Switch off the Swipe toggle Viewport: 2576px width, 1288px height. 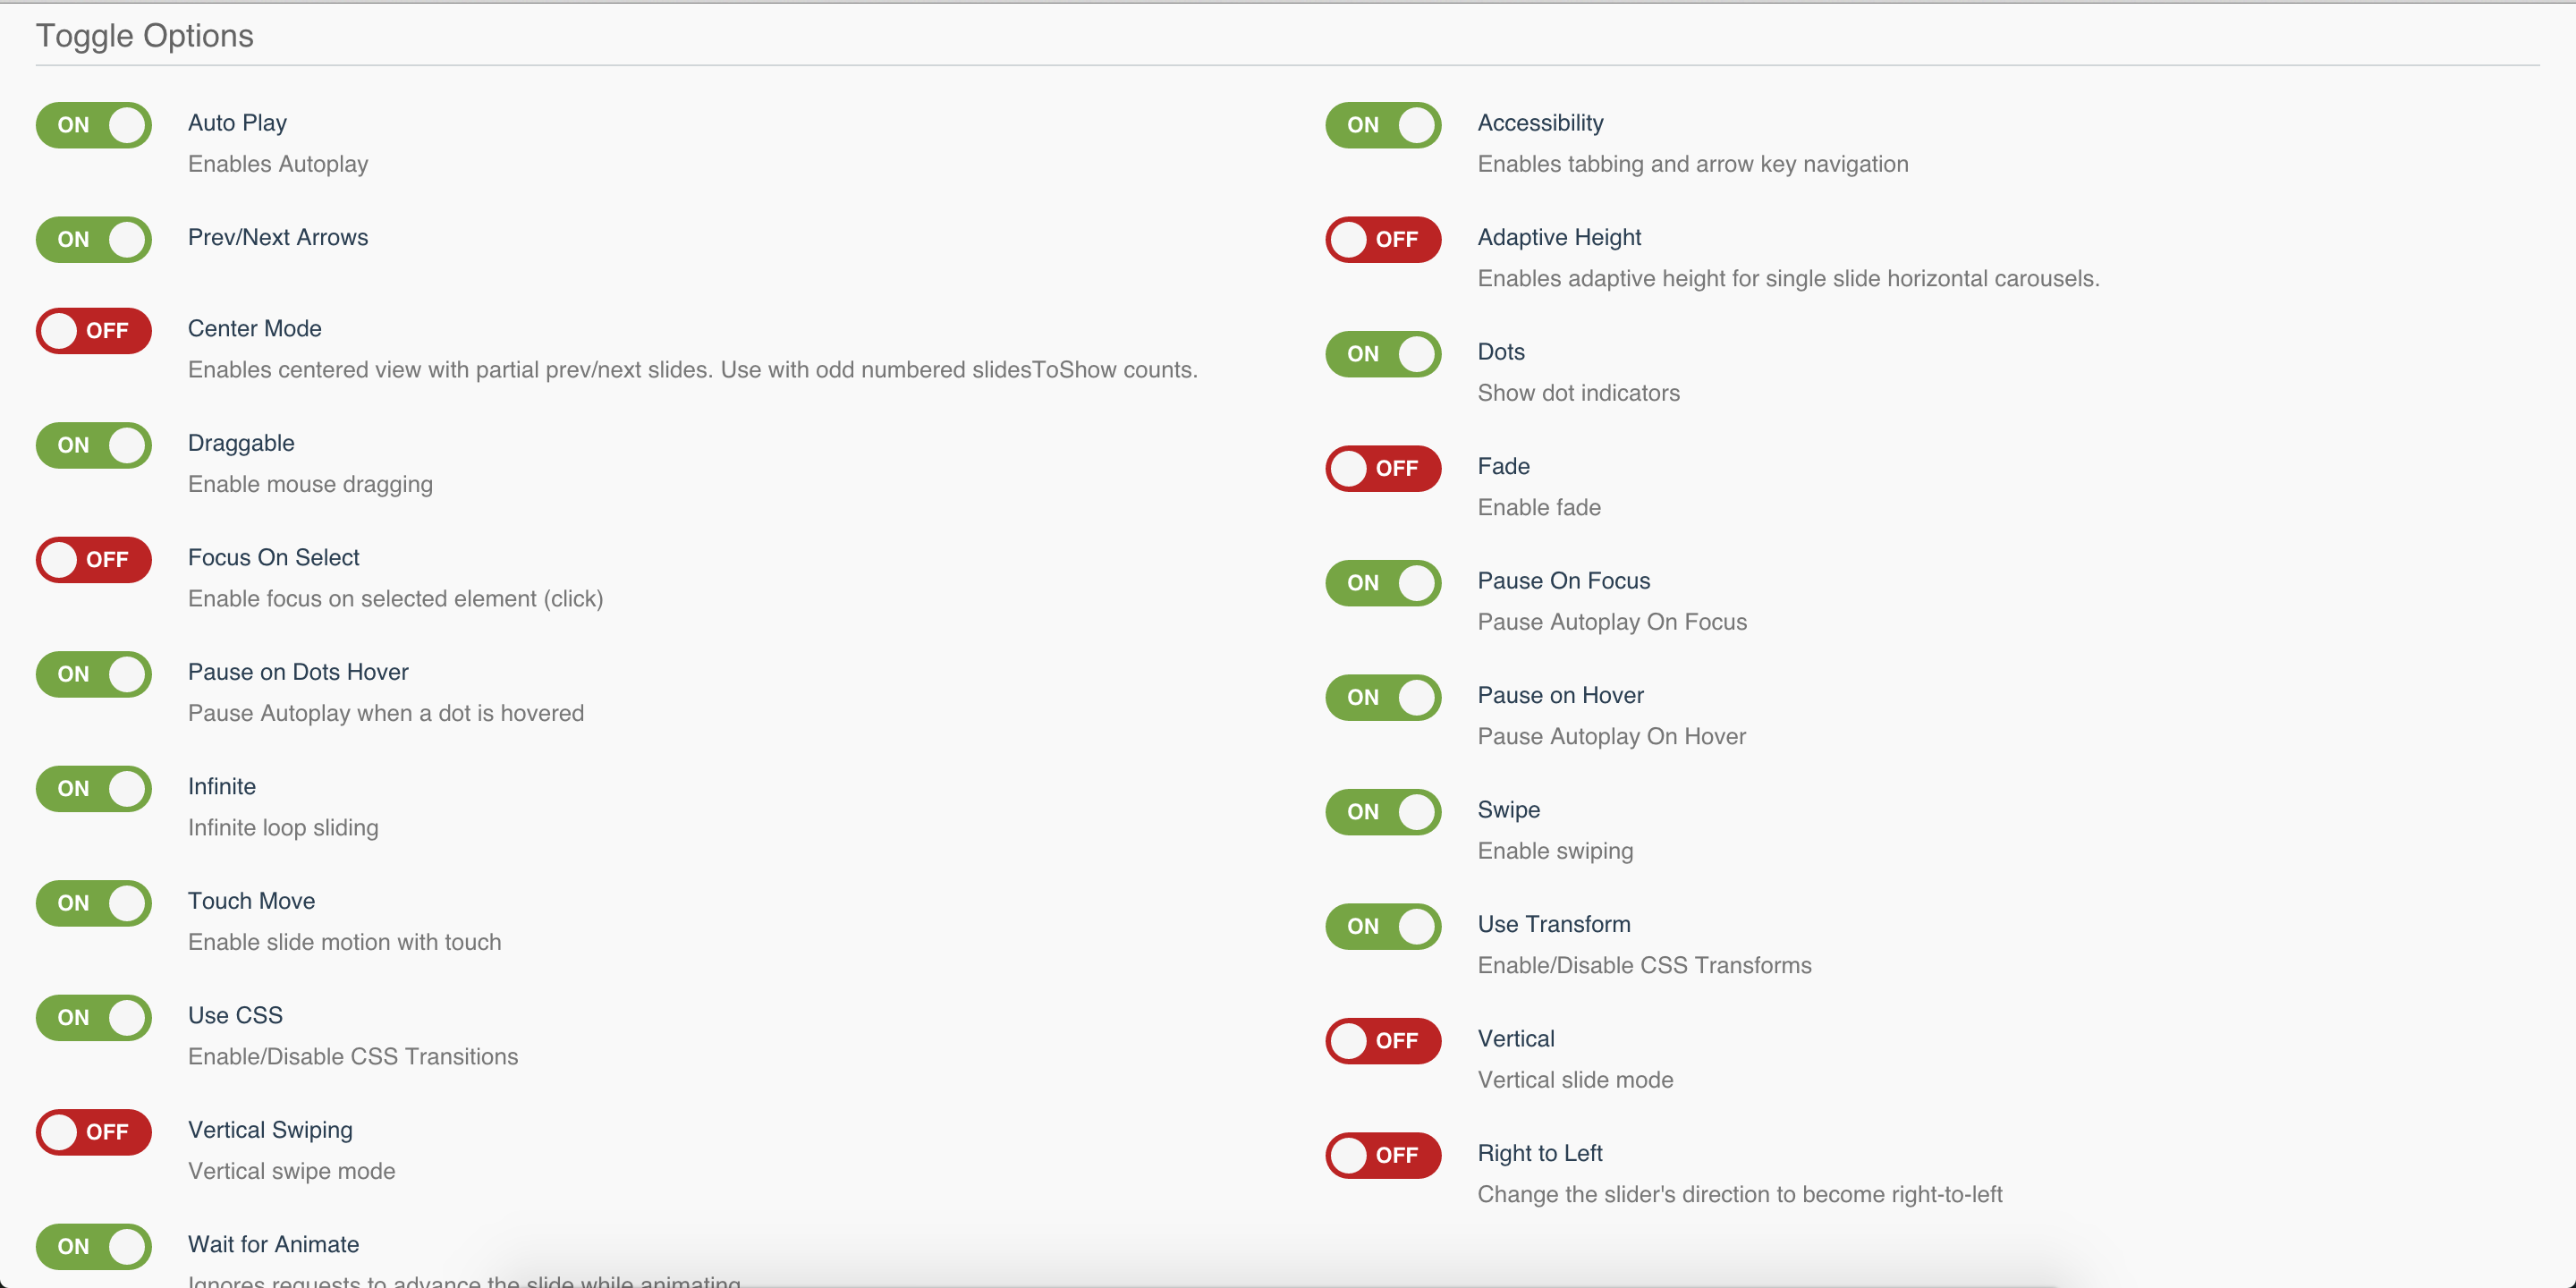[1383, 812]
